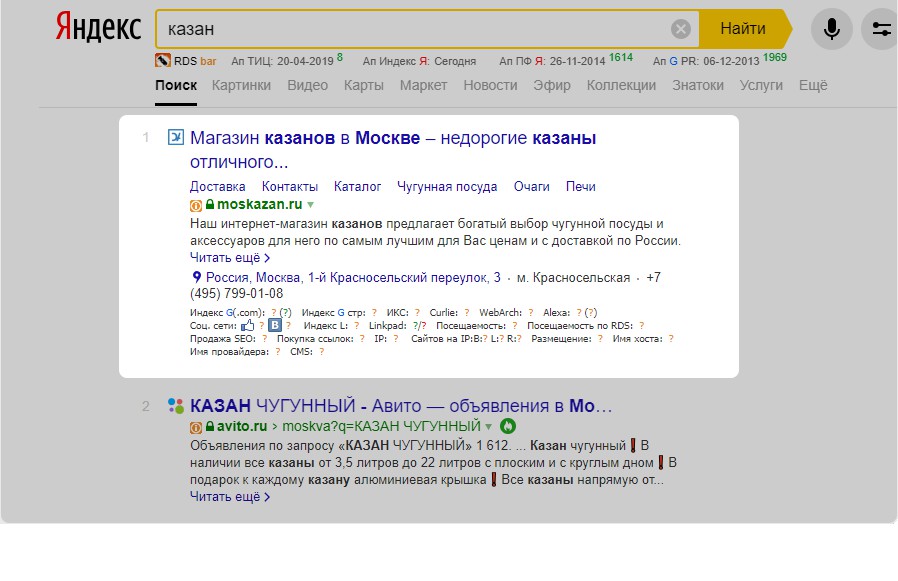
Task: Click the moskazan favicon icon next to first result
Action: [x=175, y=138]
